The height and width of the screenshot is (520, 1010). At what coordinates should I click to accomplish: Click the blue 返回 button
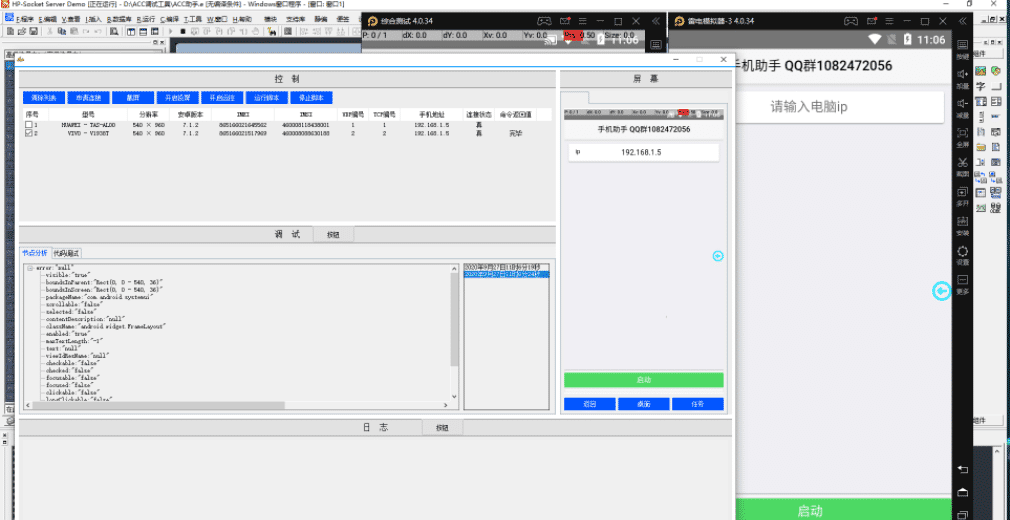pos(590,404)
